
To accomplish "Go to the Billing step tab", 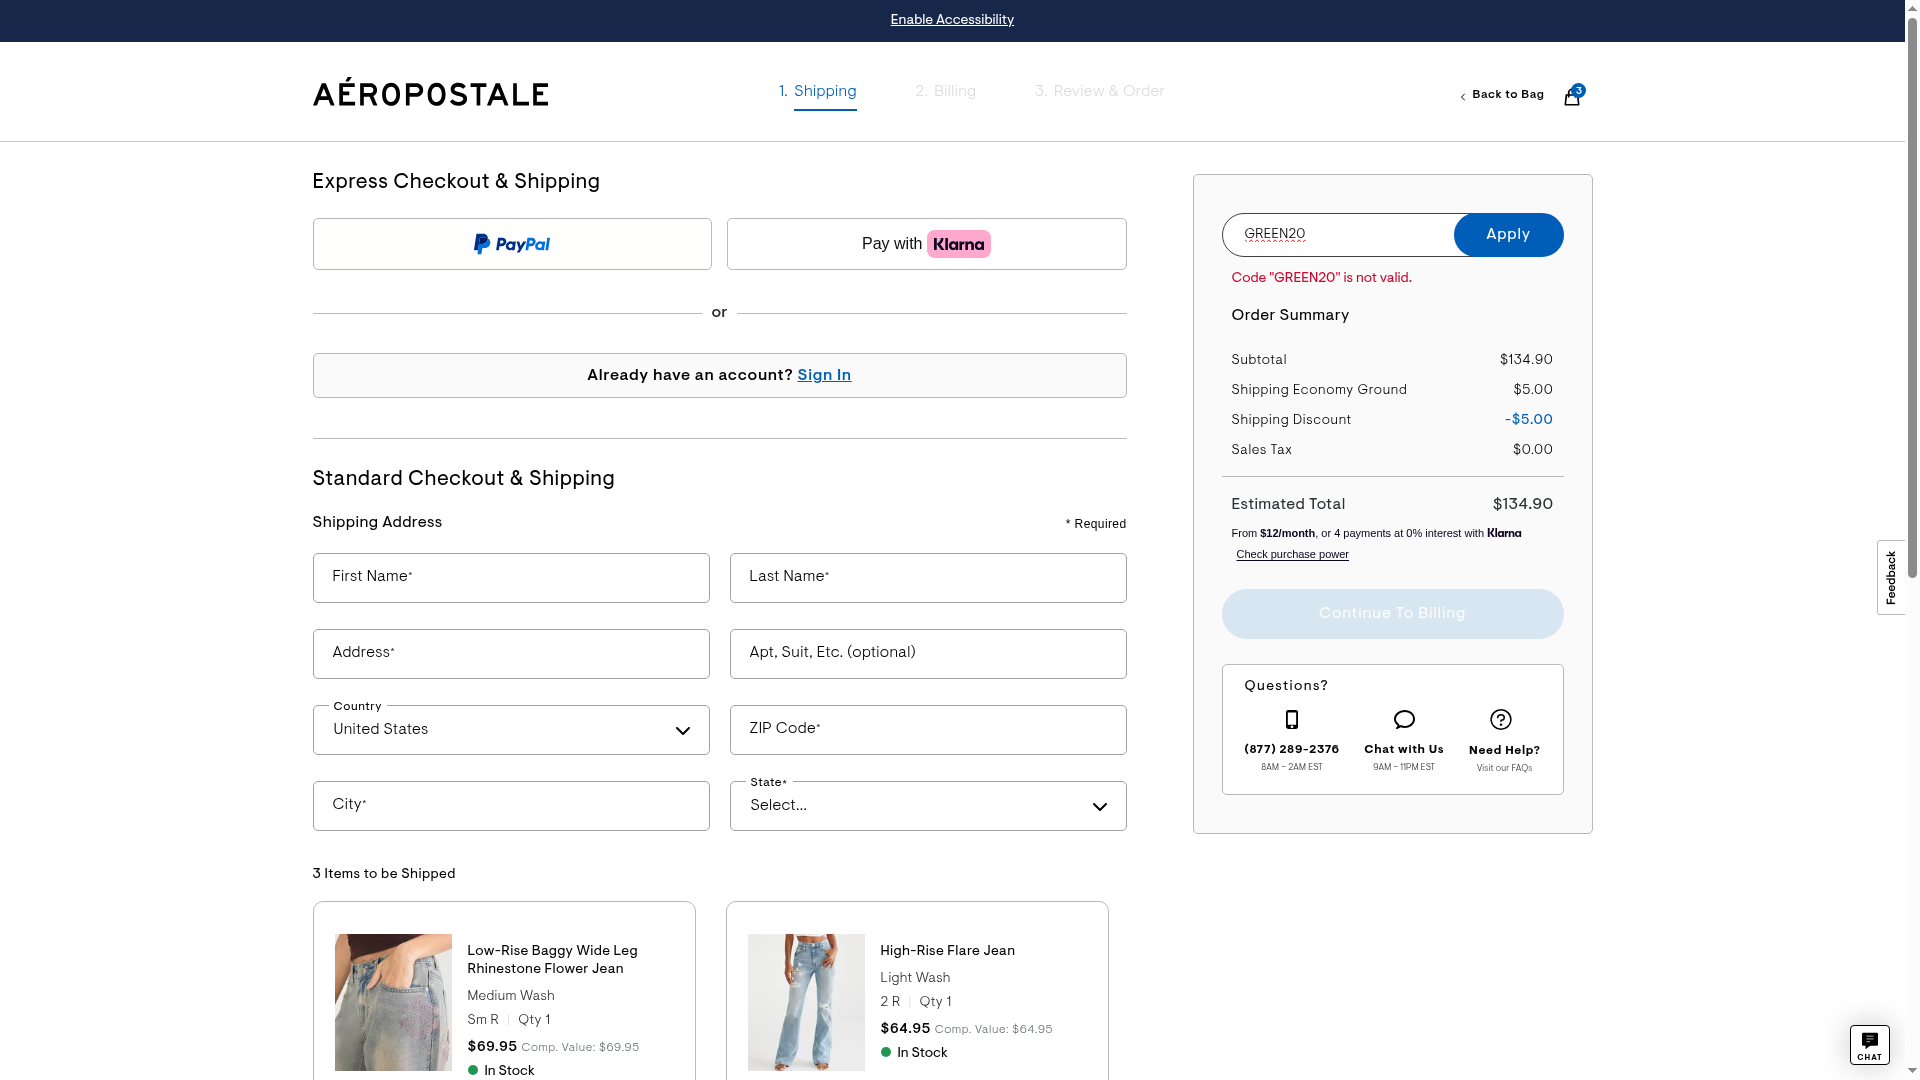I will (x=945, y=92).
